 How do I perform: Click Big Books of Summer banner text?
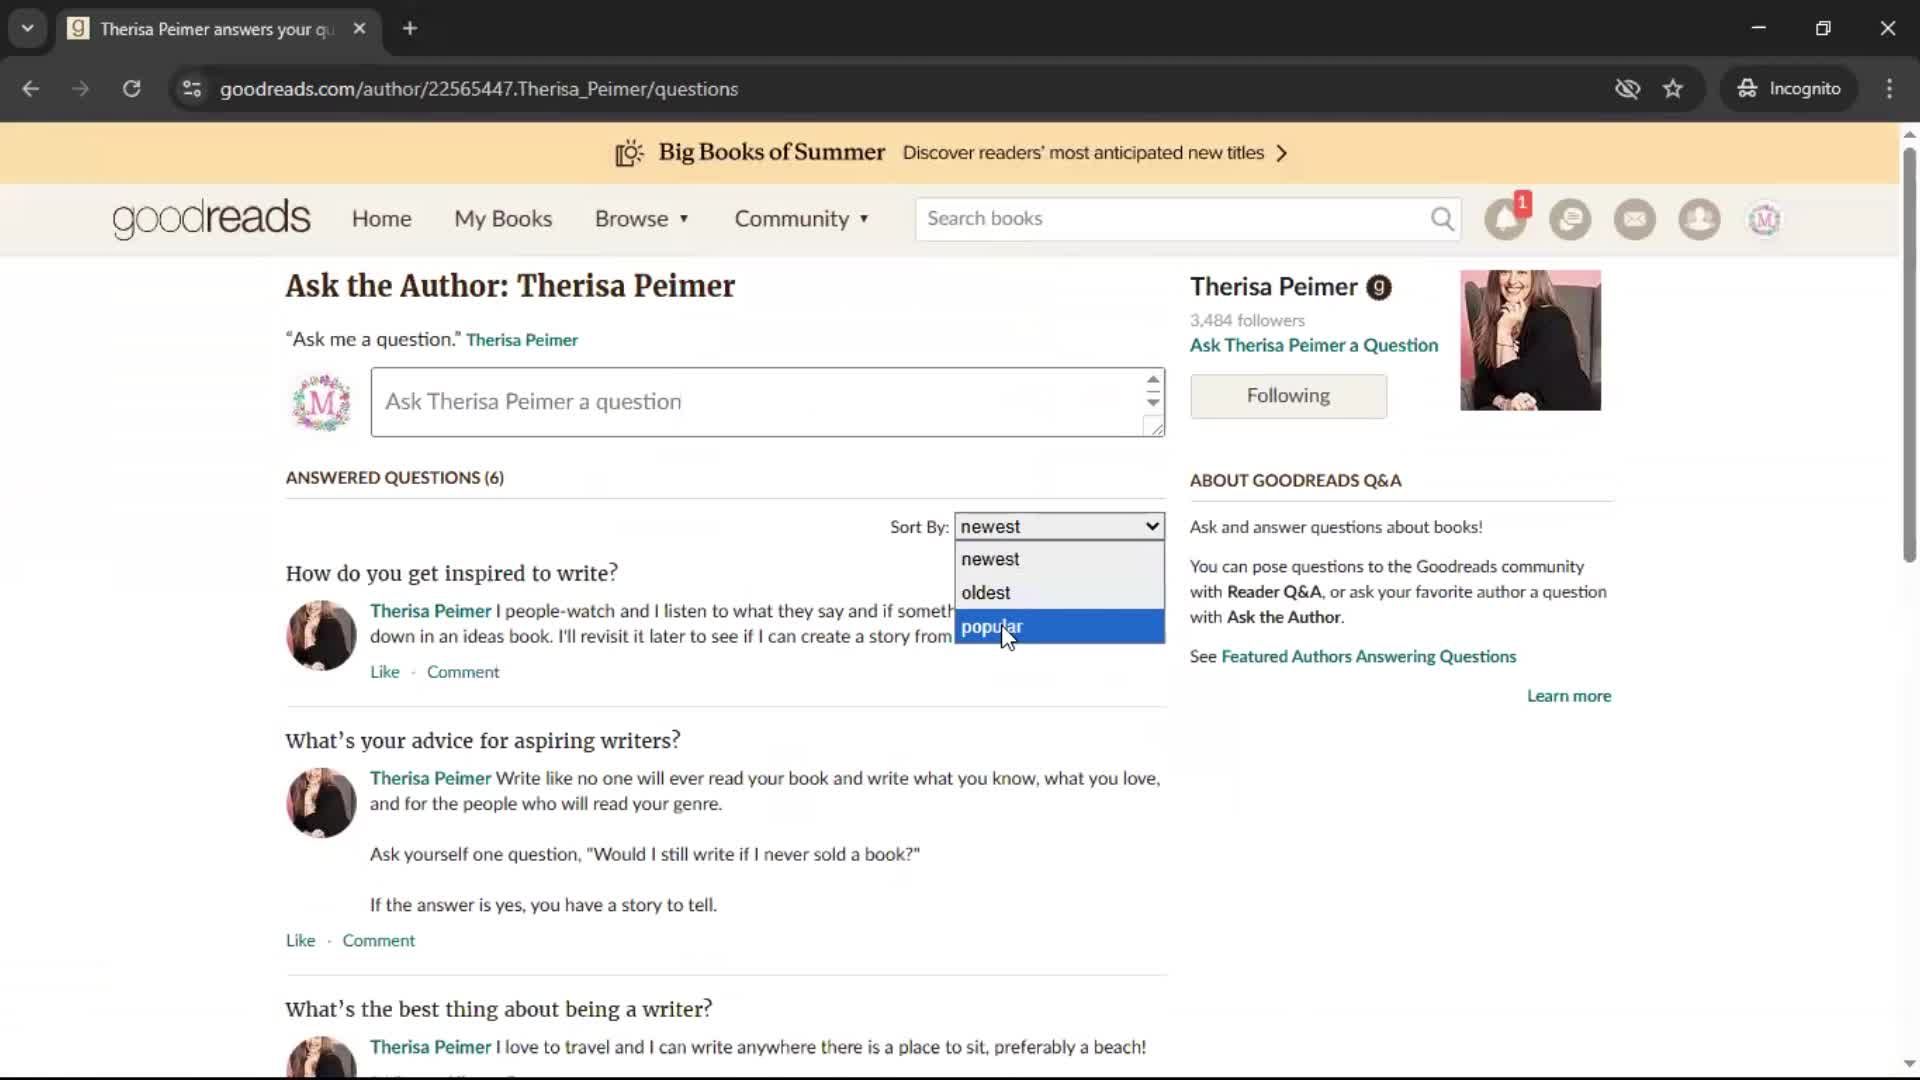point(771,153)
